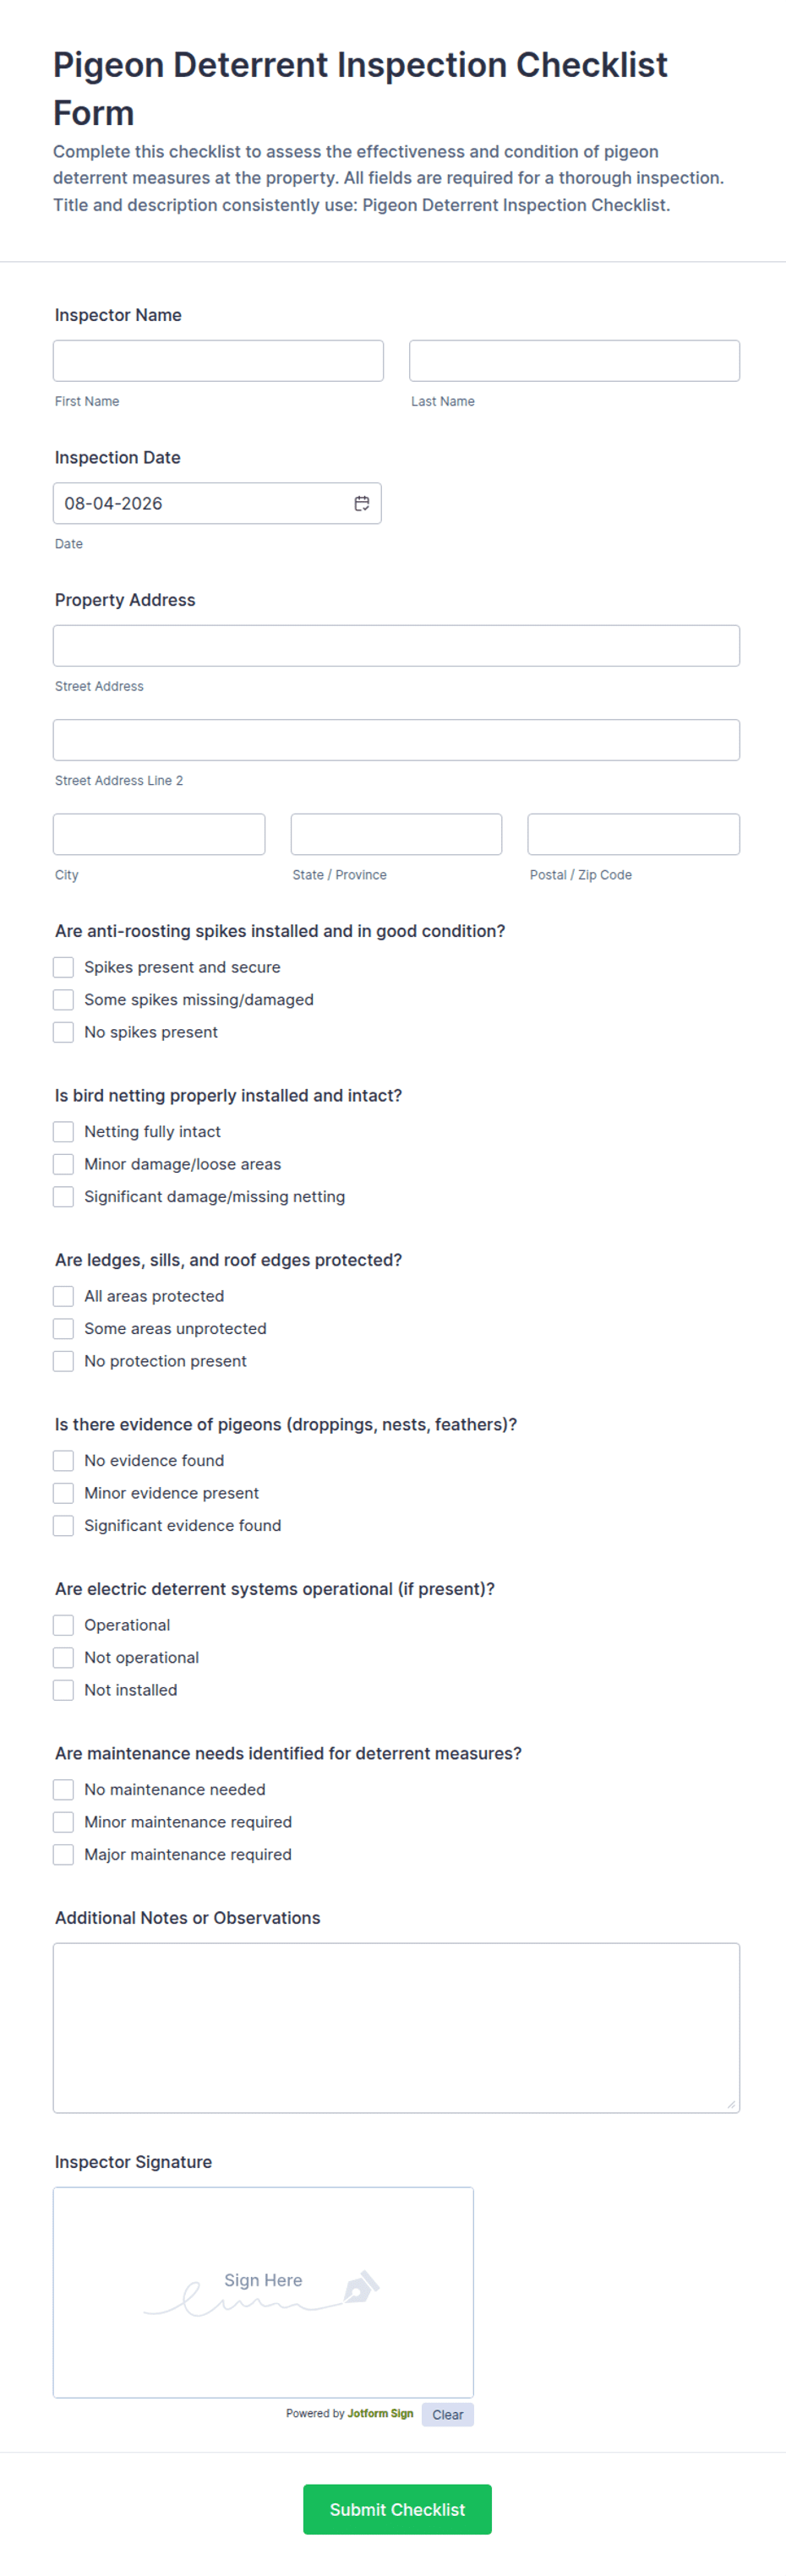The width and height of the screenshot is (786, 2576).
Task: Select the Inspection Date field
Action: 217,503
